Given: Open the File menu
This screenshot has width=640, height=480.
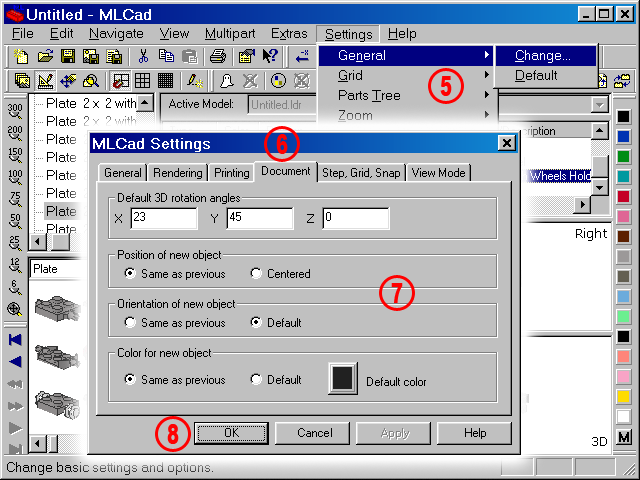Looking at the screenshot, I should (22, 33).
